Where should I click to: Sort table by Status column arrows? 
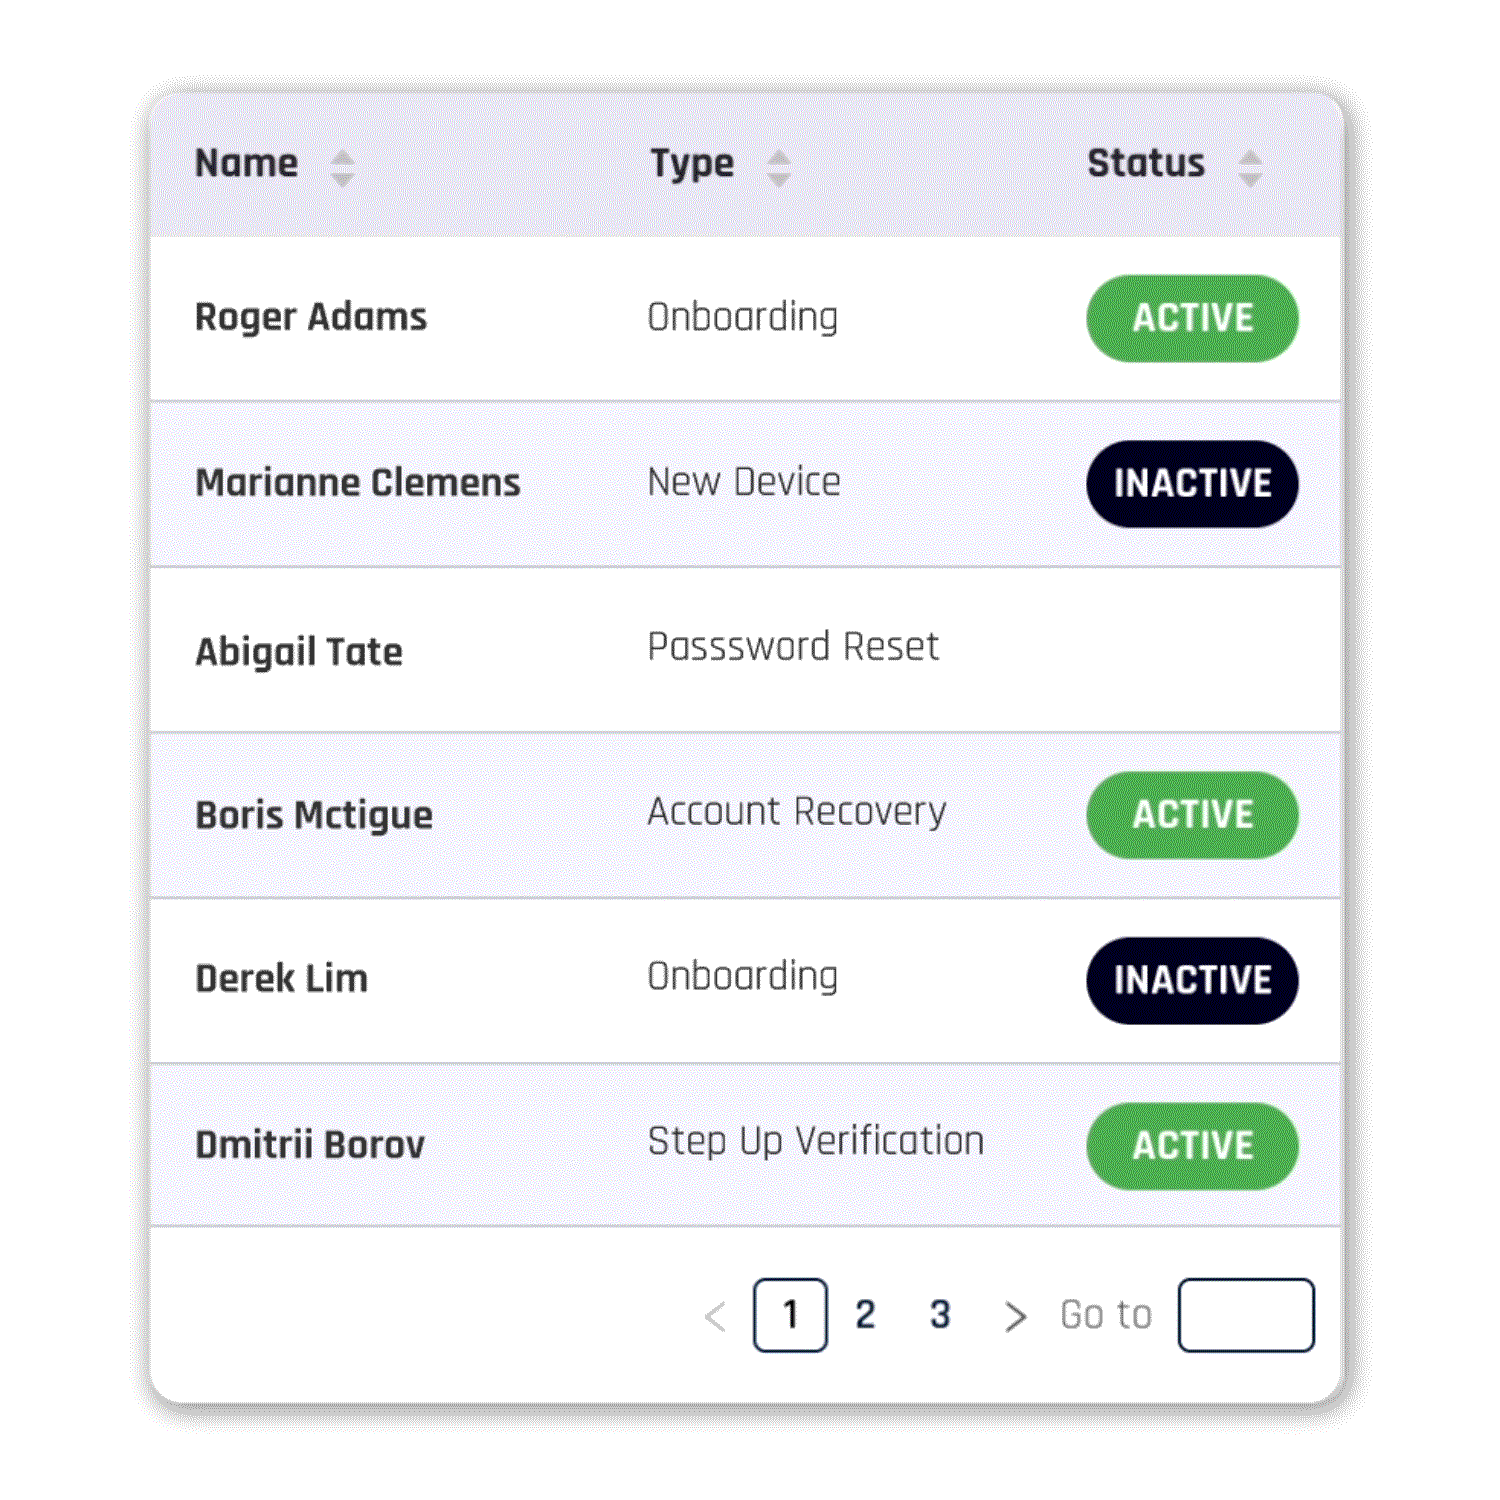point(1250,168)
